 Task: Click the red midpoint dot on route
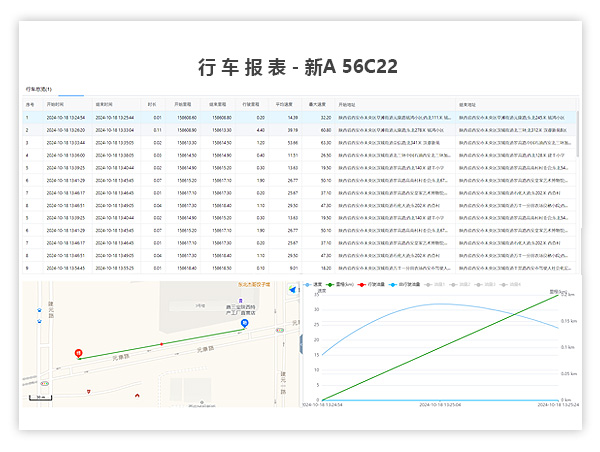point(163,343)
